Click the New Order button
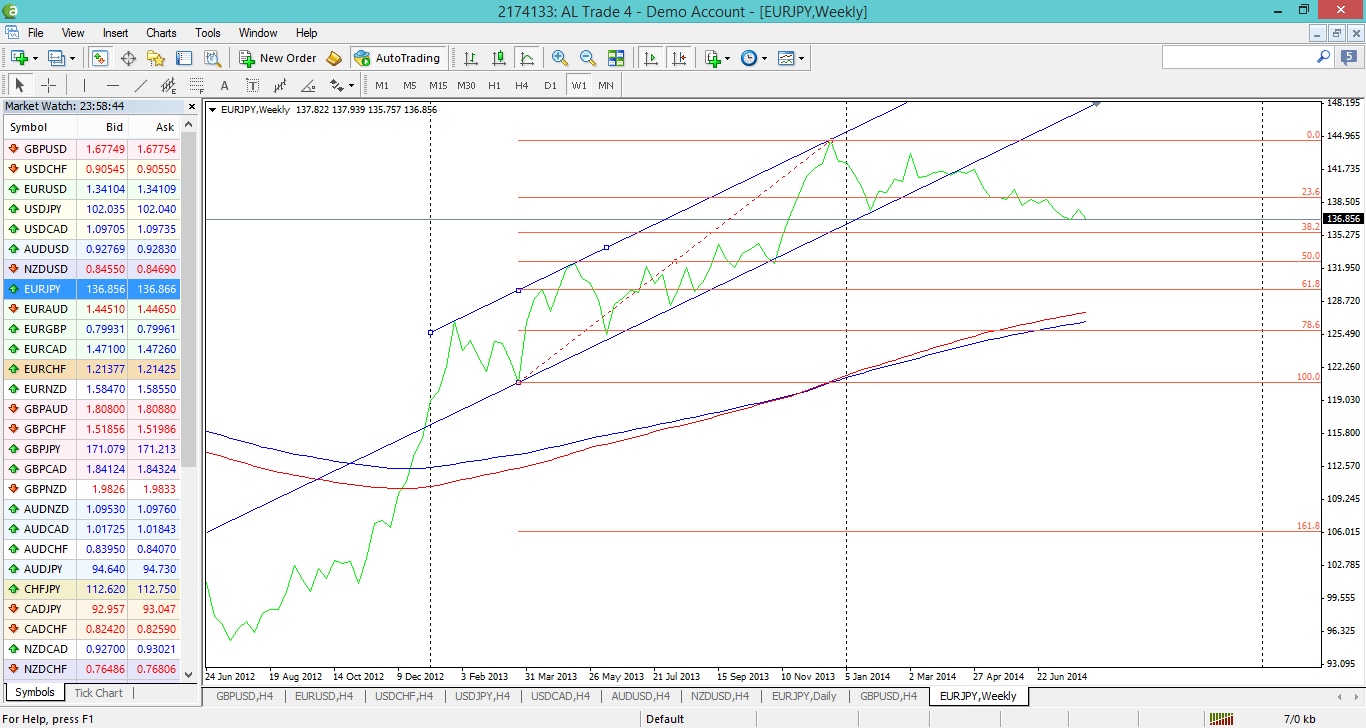This screenshot has height=728, width=1366. [277, 58]
